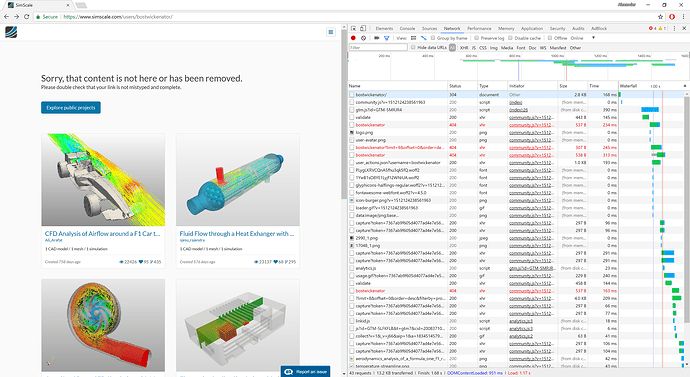Click the Report an issue button

305,372
